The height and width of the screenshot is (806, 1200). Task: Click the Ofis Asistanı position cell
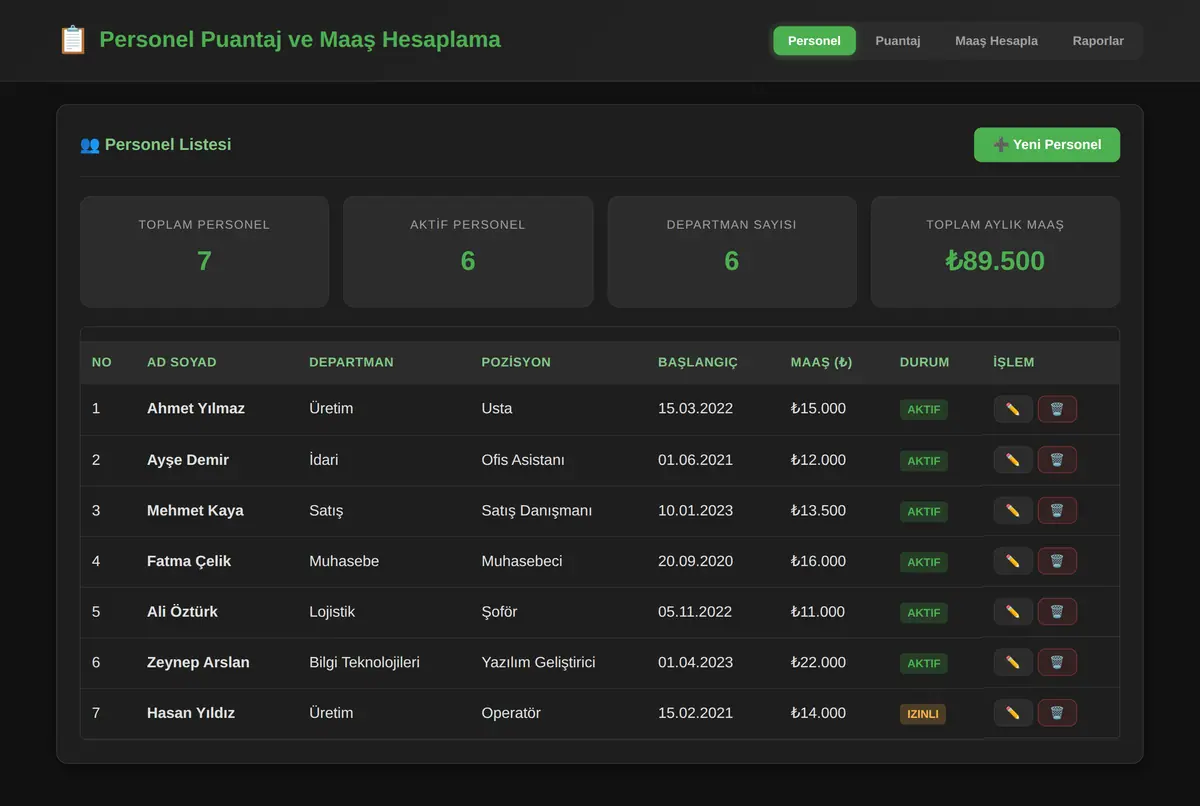tap(523, 460)
